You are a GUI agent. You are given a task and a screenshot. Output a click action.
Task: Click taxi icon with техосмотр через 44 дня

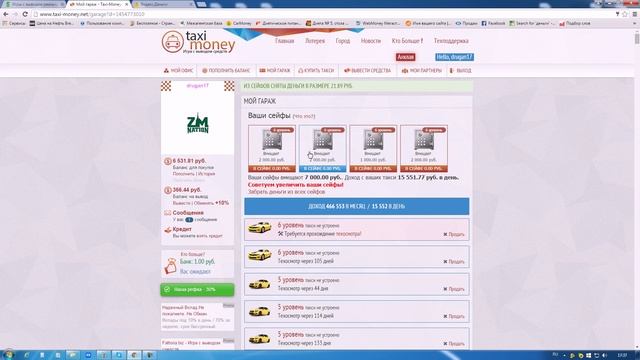pyautogui.click(x=260, y=283)
